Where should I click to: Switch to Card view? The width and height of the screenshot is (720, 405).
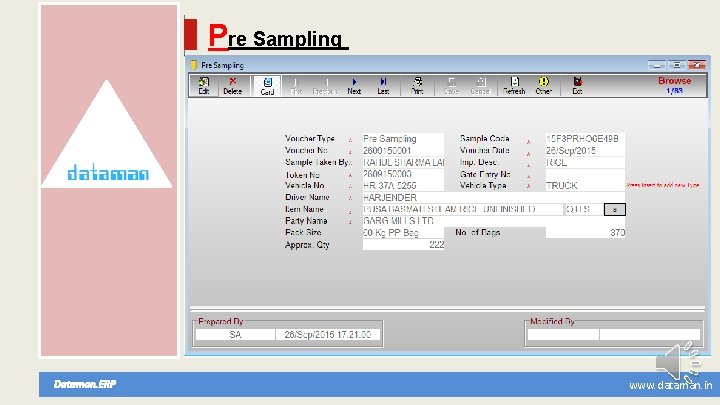267,86
